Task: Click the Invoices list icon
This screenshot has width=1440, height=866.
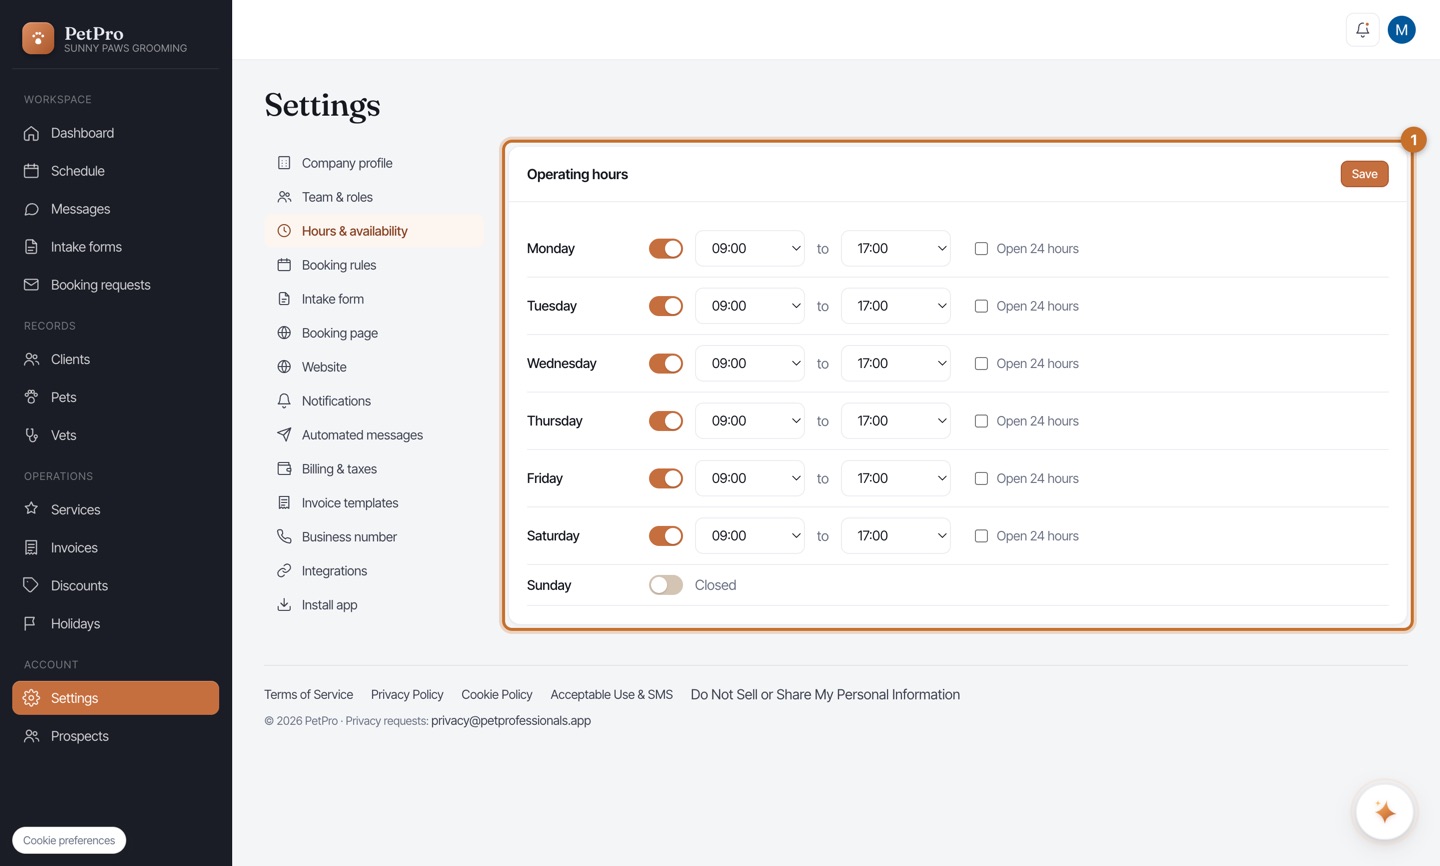Action: [x=32, y=547]
